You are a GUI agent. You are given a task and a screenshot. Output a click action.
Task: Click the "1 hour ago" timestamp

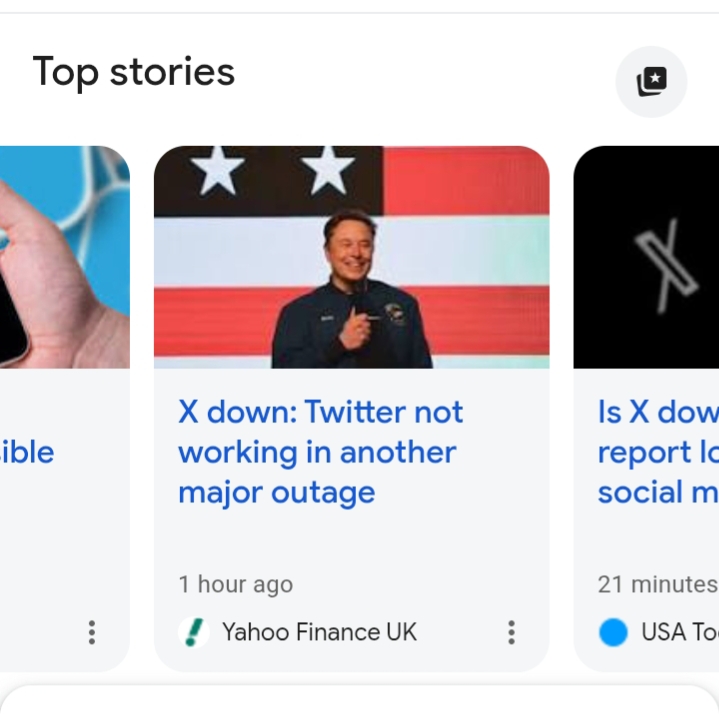click(x=235, y=584)
